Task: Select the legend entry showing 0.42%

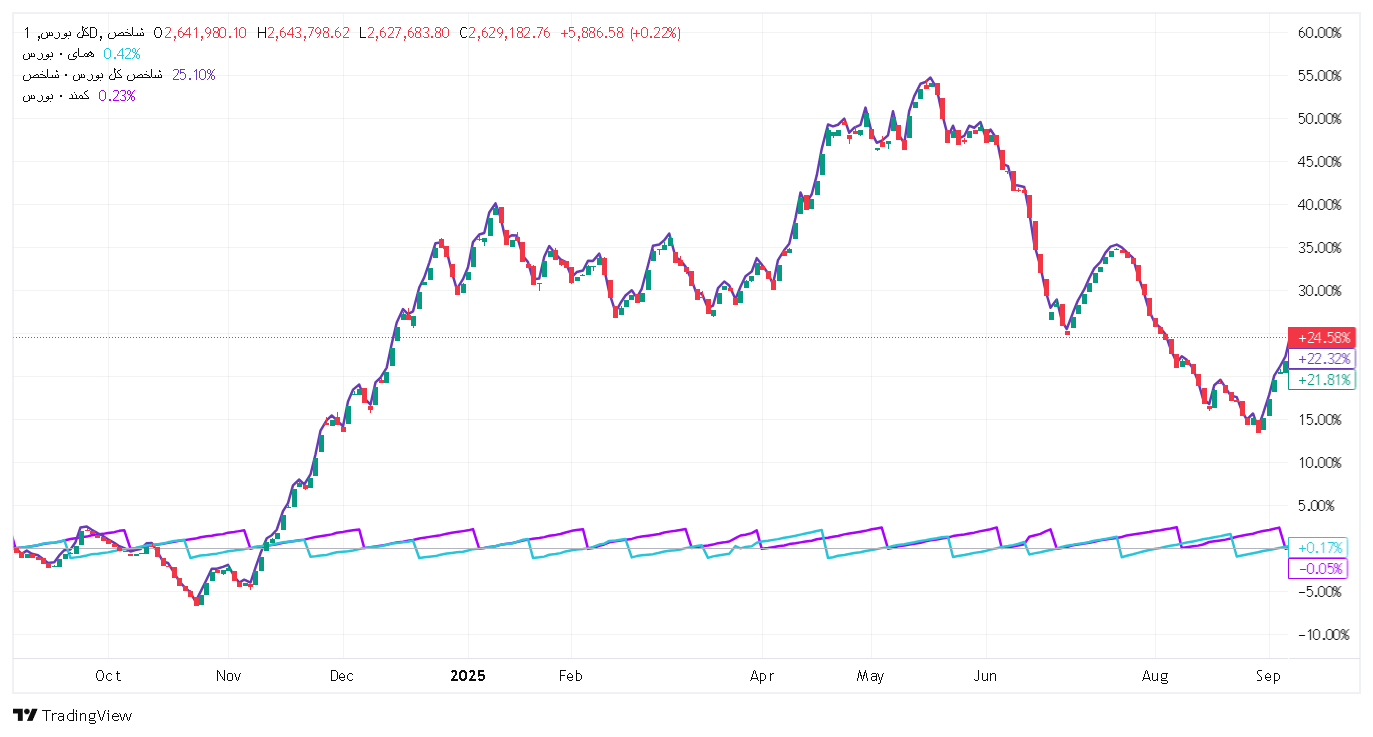Action: tap(82, 54)
